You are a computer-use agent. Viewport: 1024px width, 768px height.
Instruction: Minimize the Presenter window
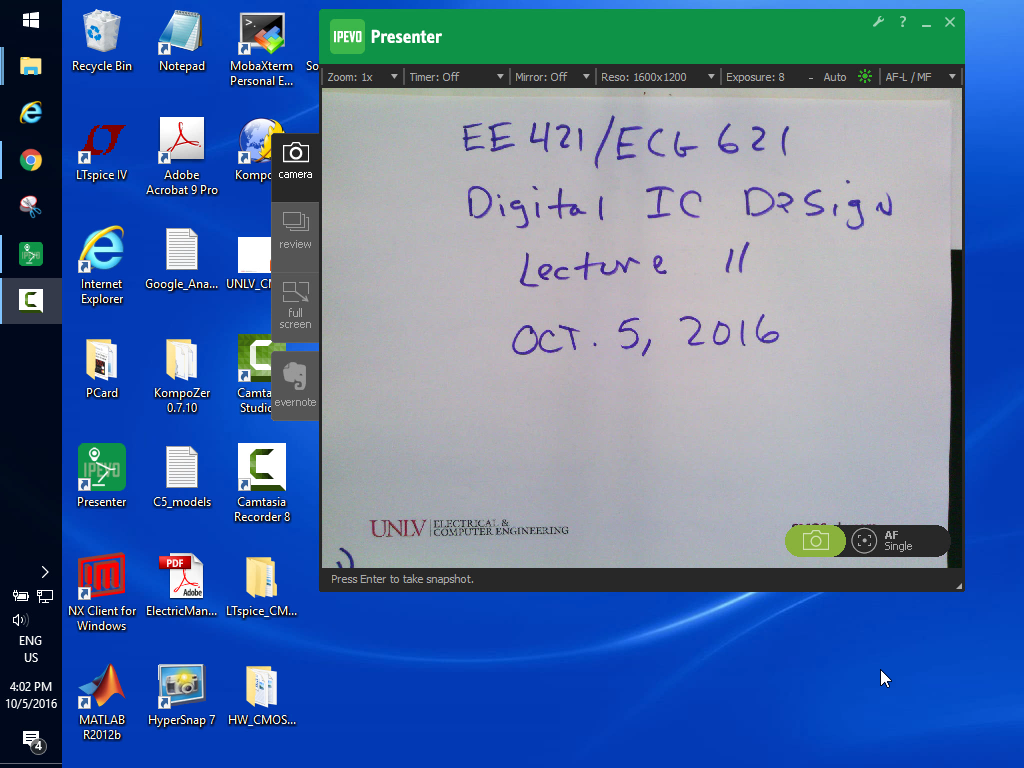tap(926, 23)
